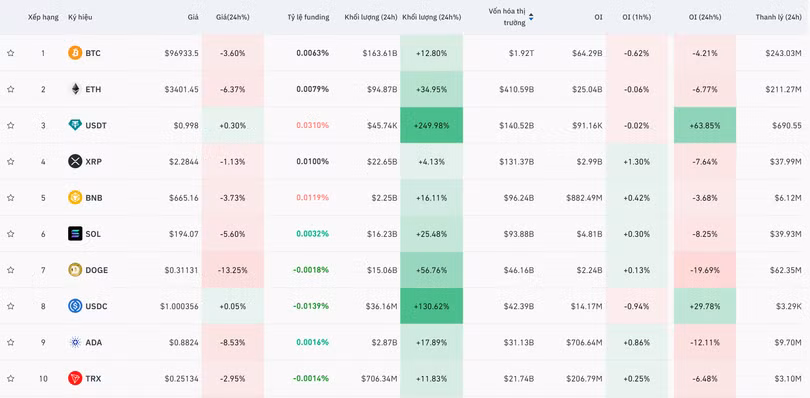810x398 pixels.
Task: Click the BNB coin icon
Action: pyautogui.click(x=75, y=197)
